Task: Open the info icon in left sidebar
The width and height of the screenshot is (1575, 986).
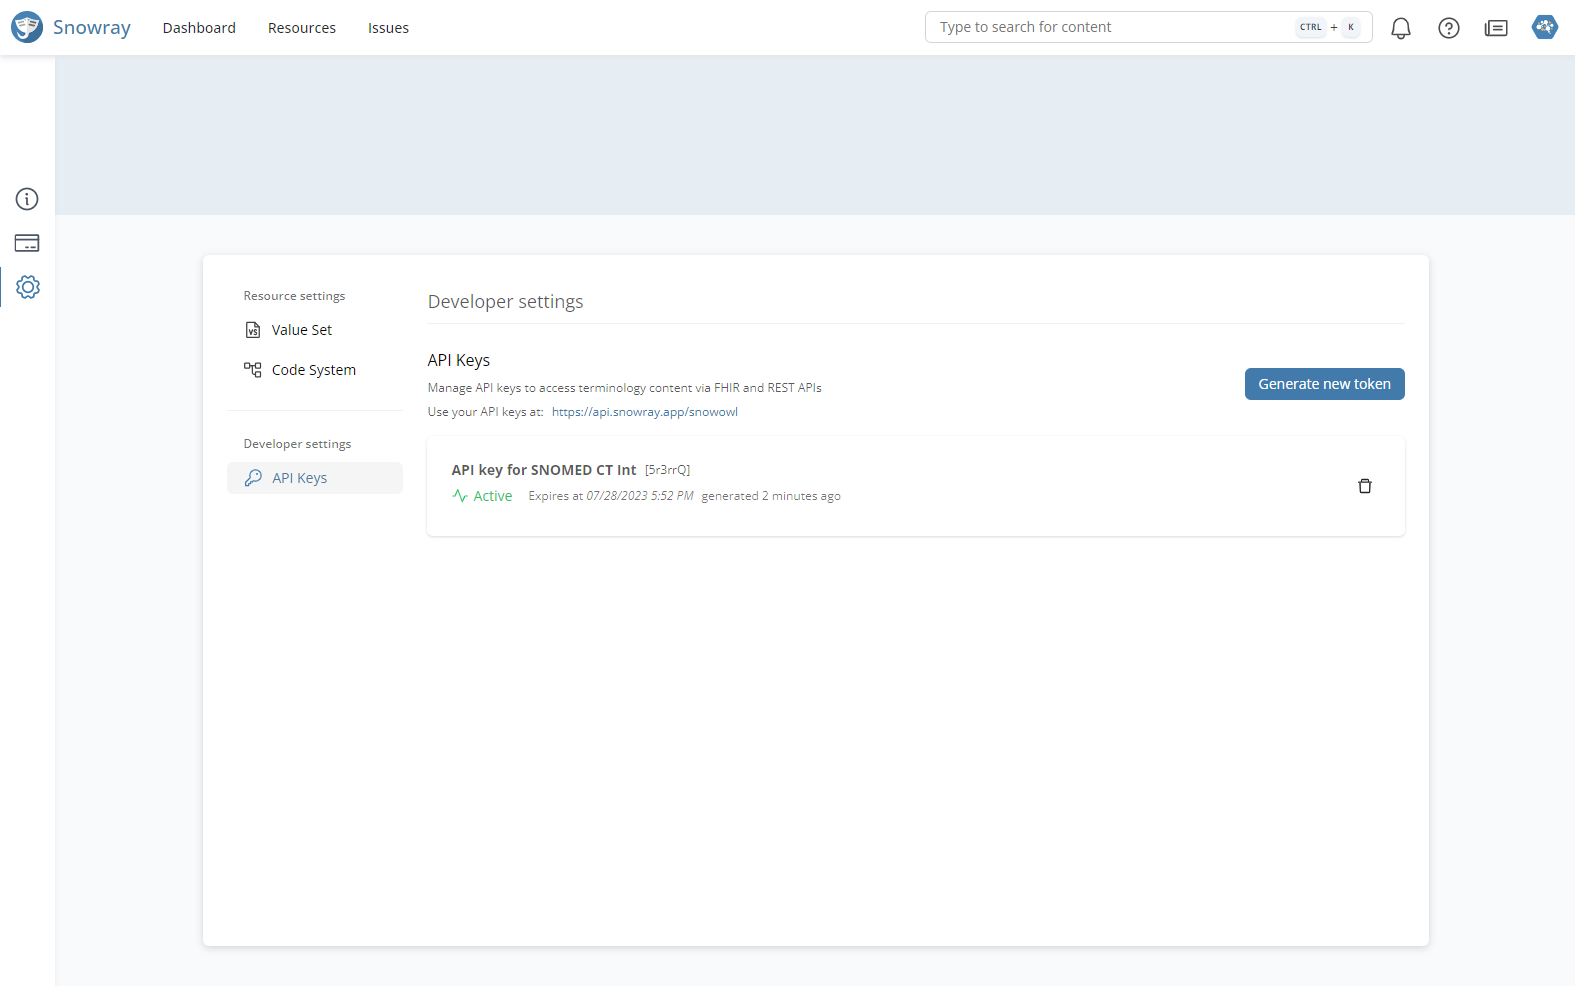Action: (x=27, y=199)
